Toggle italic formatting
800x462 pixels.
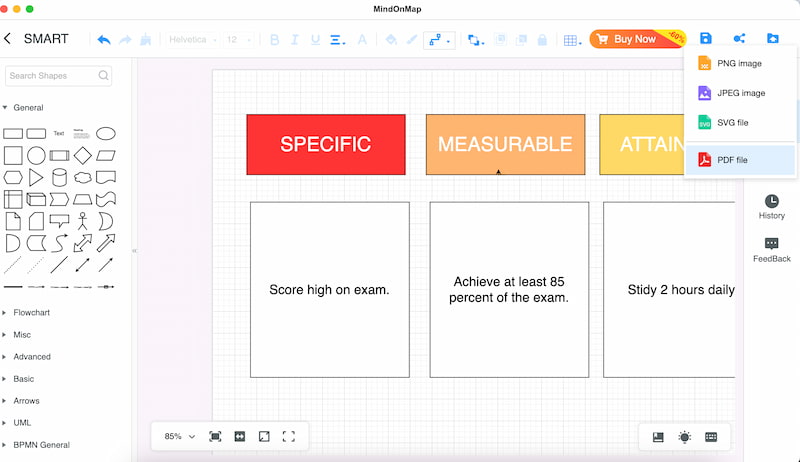(x=295, y=39)
